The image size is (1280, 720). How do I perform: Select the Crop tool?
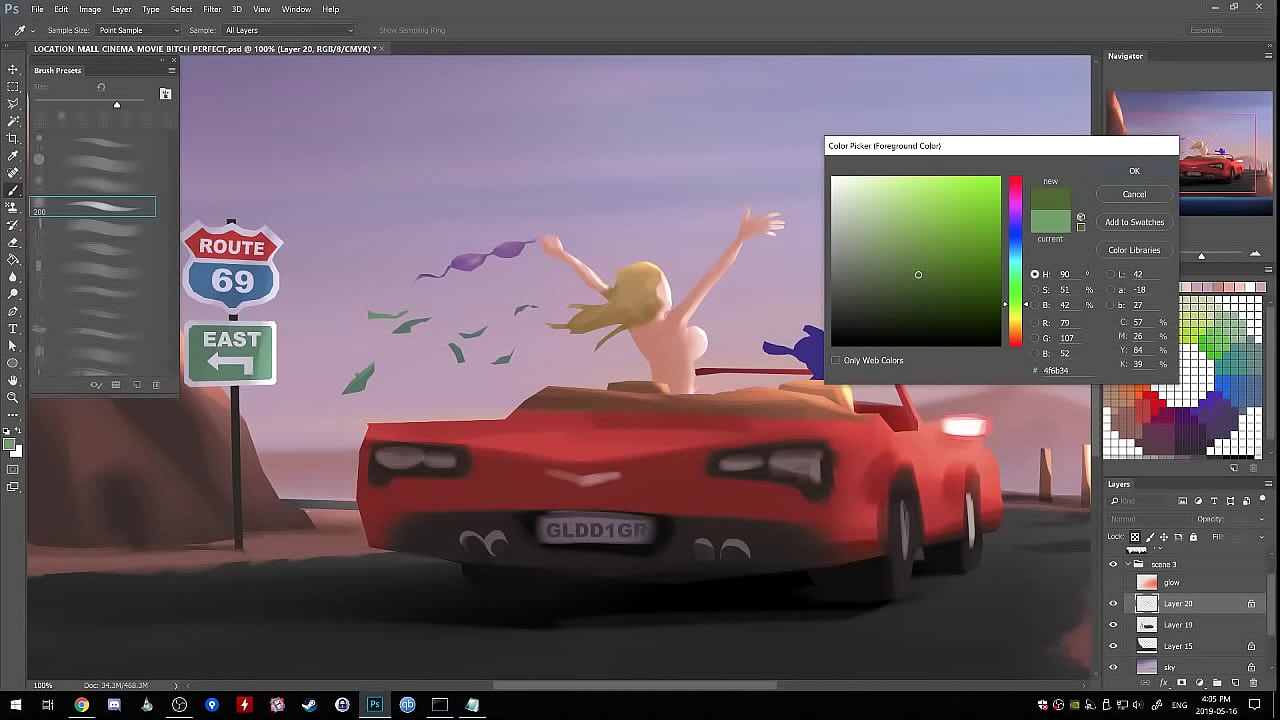pyautogui.click(x=13, y=138)
